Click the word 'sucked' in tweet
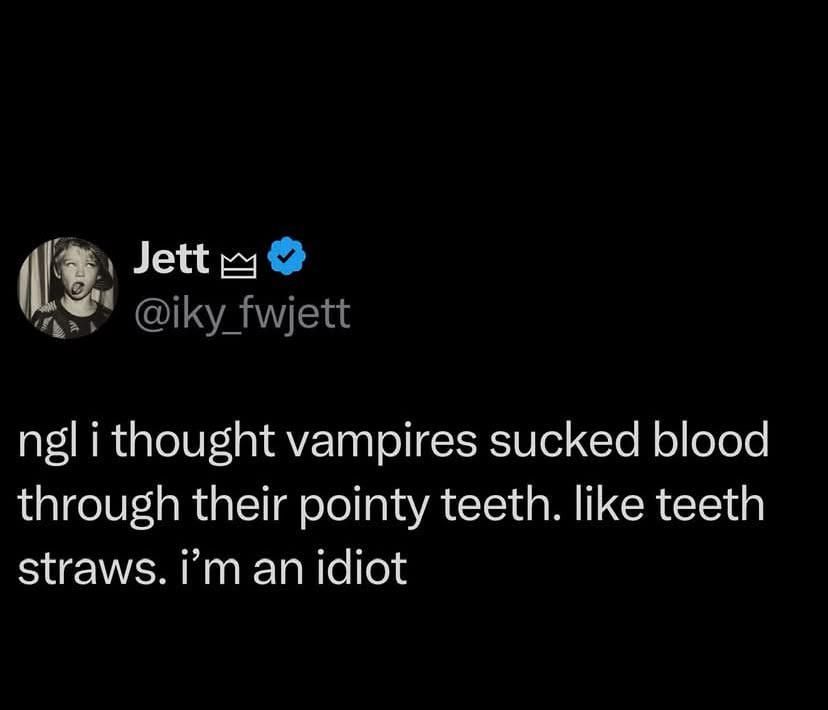 [564, 439]
